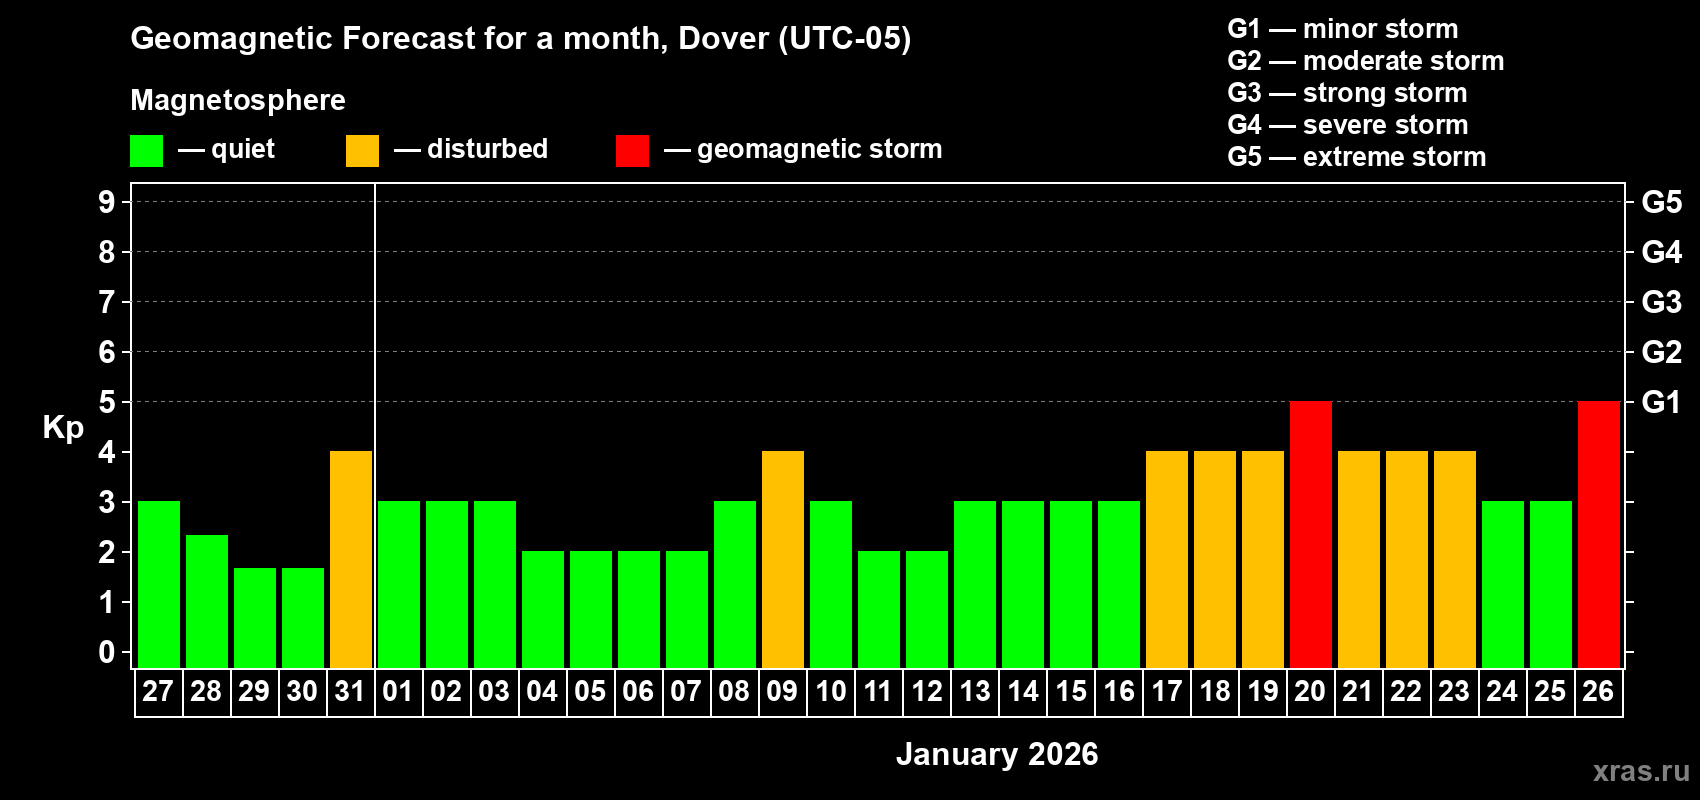This screenshot has height=800, width=1700.
Task: Click the G4 label on right axis
Action: [1661, 252]
